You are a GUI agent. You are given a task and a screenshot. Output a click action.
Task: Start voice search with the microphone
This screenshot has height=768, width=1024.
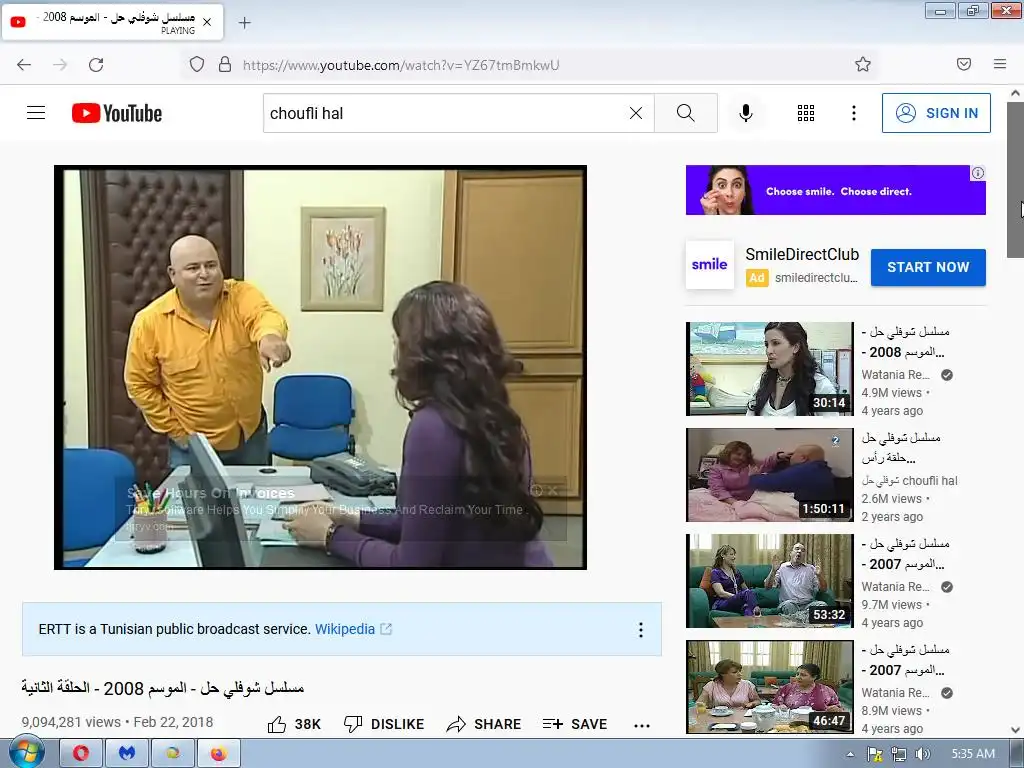pyautogui.click(x=746, y=113)
